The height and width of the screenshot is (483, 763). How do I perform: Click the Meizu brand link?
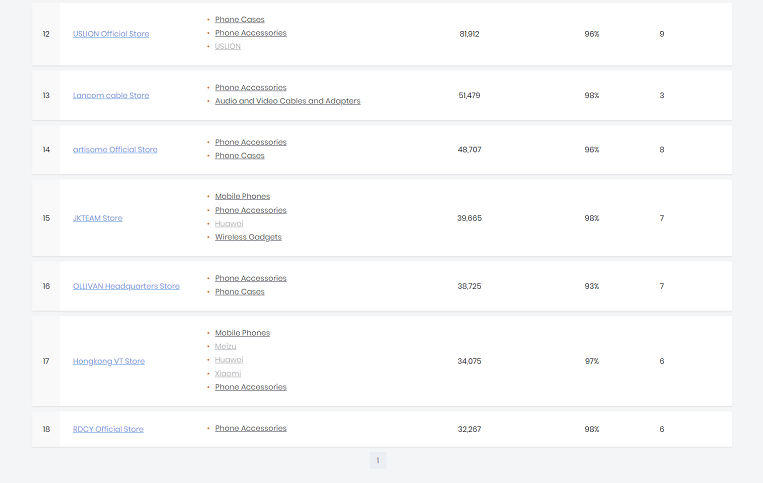pyautogui.click(x=226, y=346)
